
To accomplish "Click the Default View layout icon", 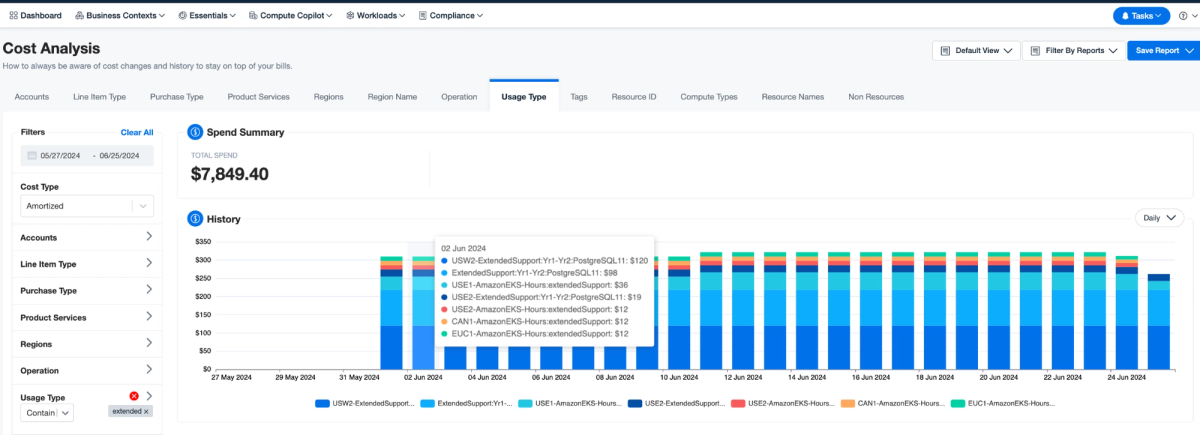I will (x=945, y=50).
